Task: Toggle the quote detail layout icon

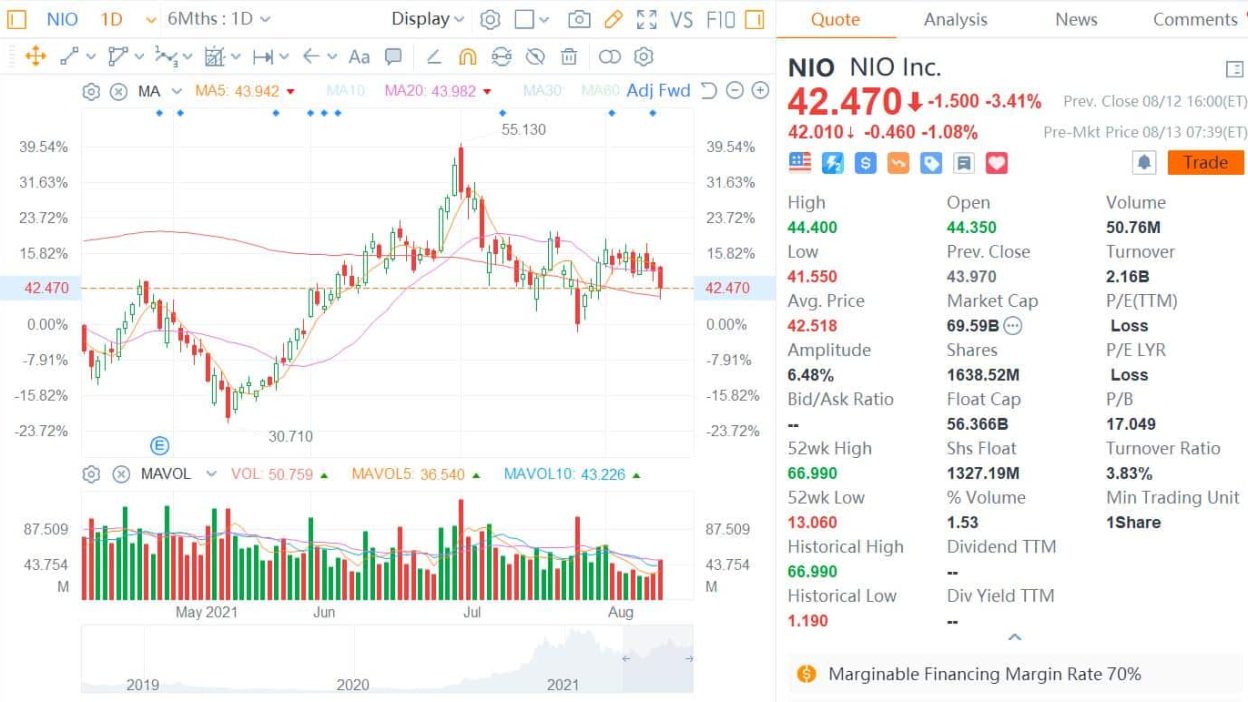Action: [x=1234, y=69]
